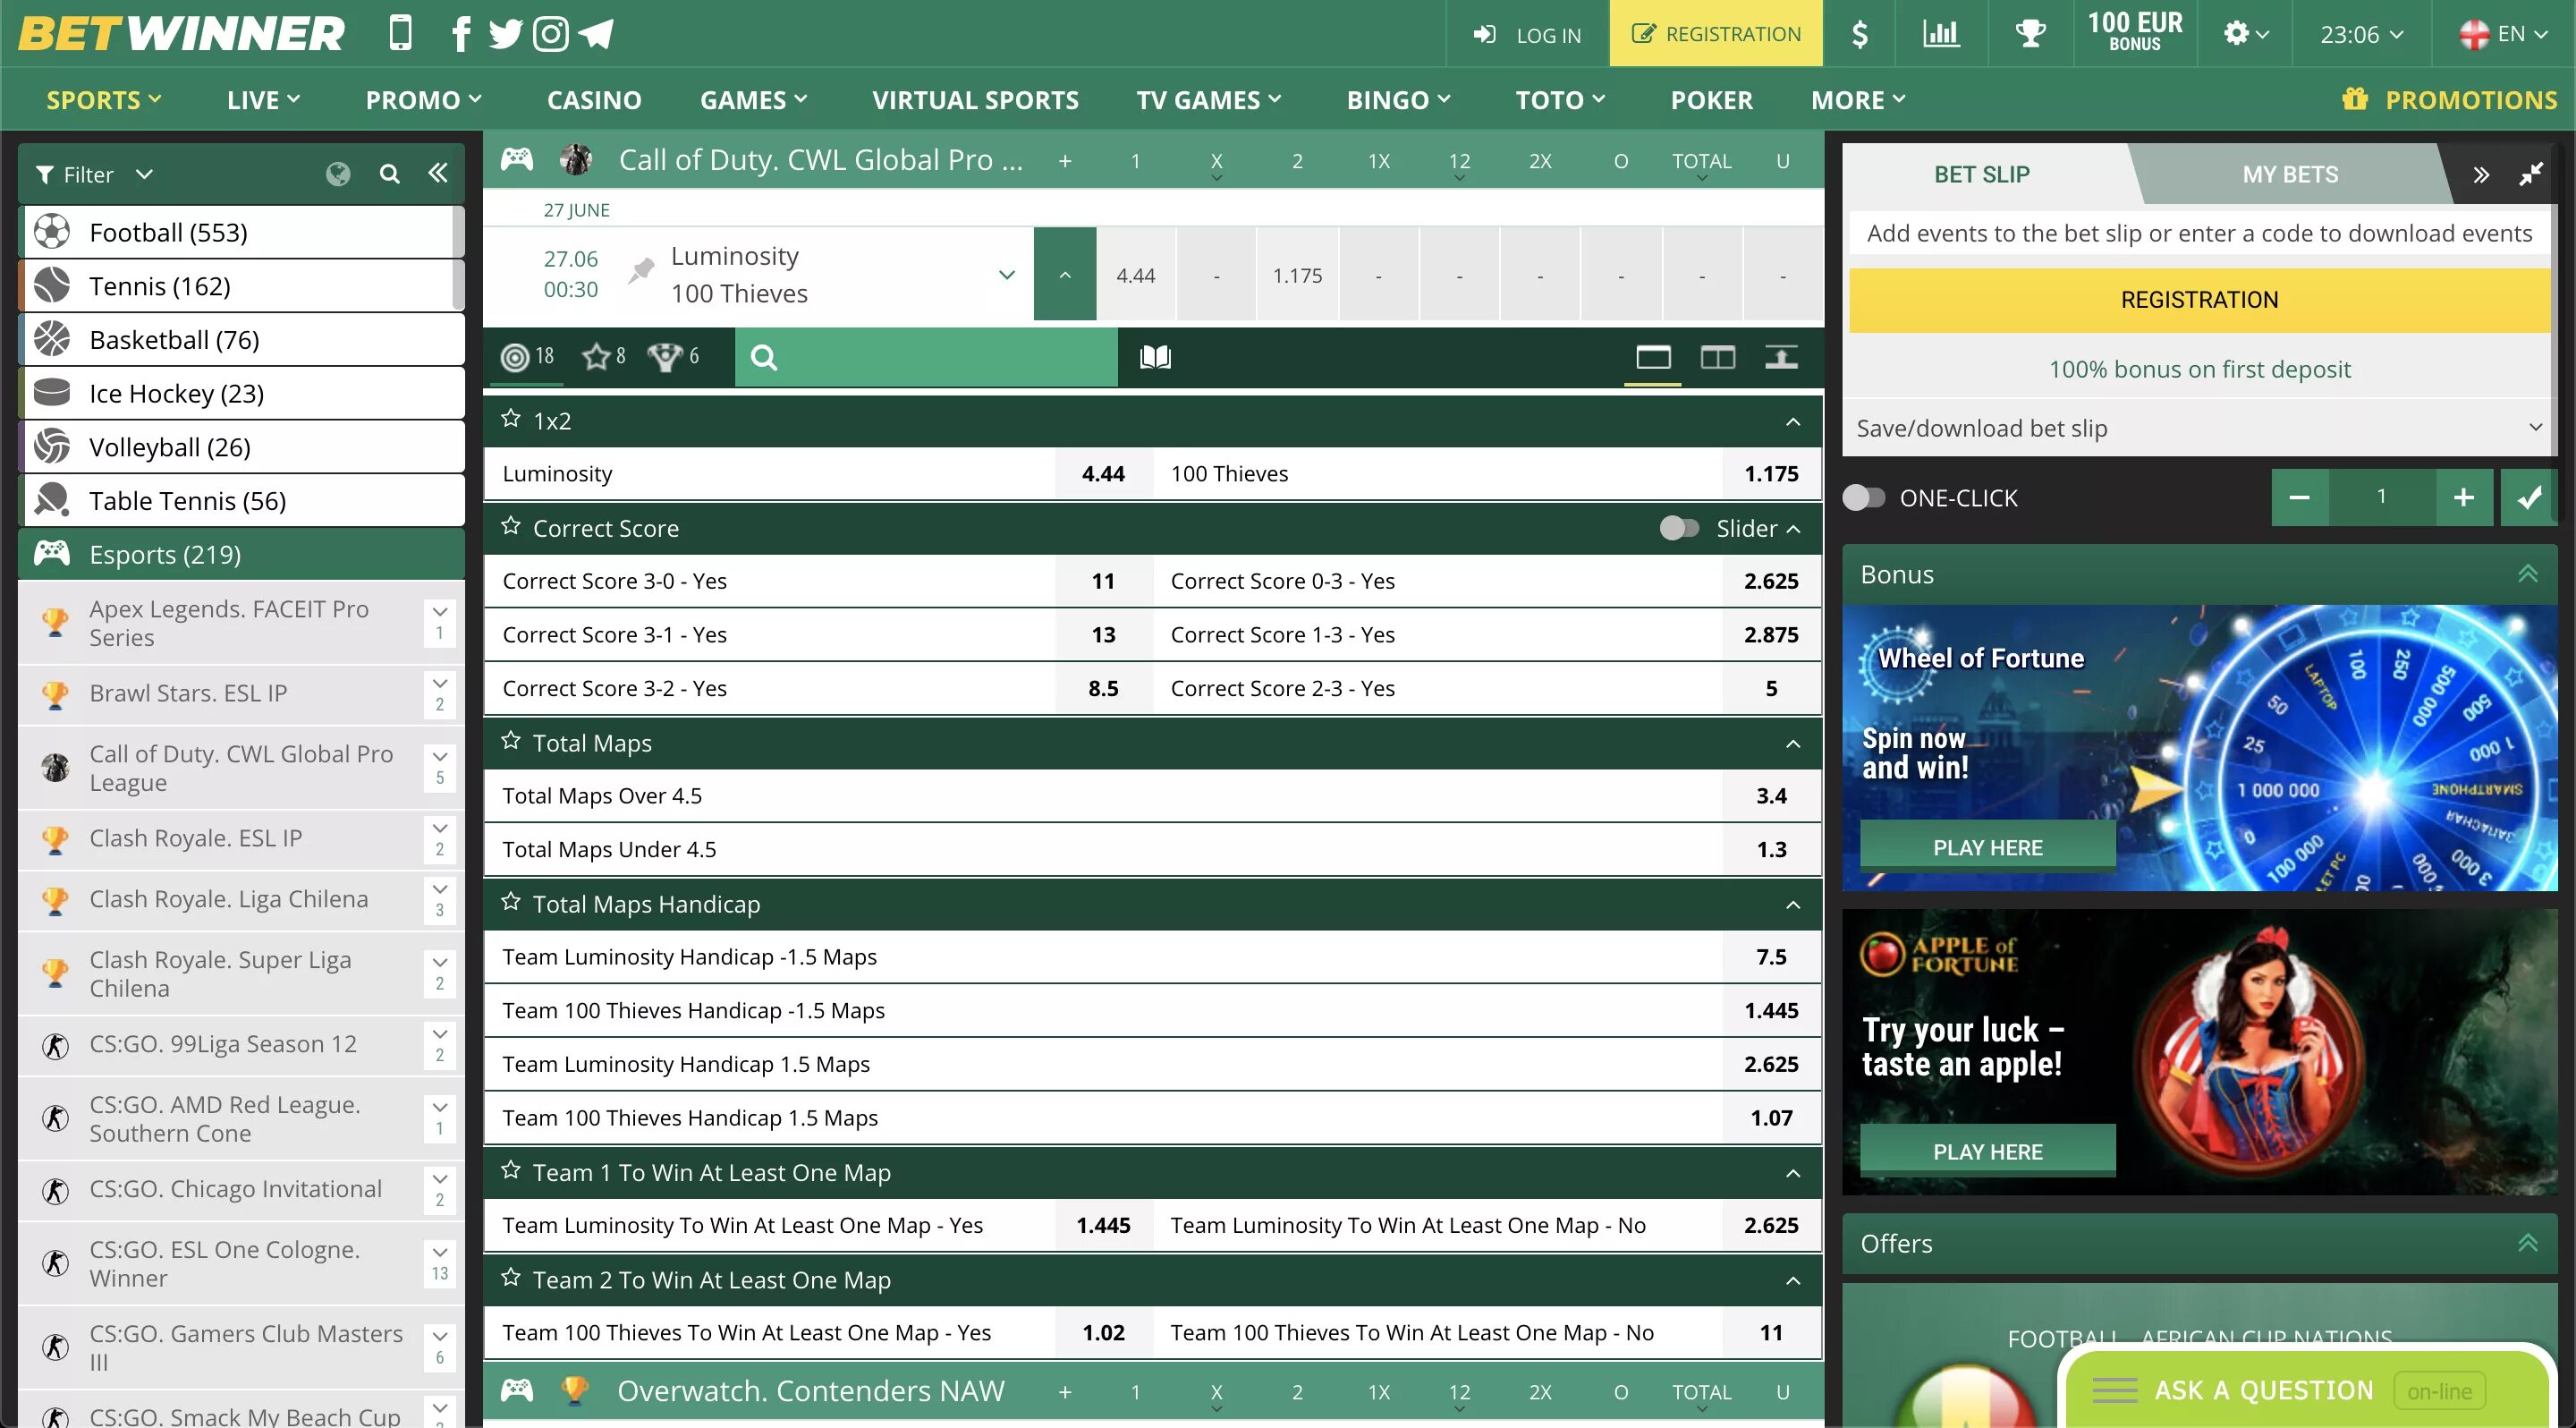Go to CASINO section
This screenshot has height=1428, width=2576.
594,100
